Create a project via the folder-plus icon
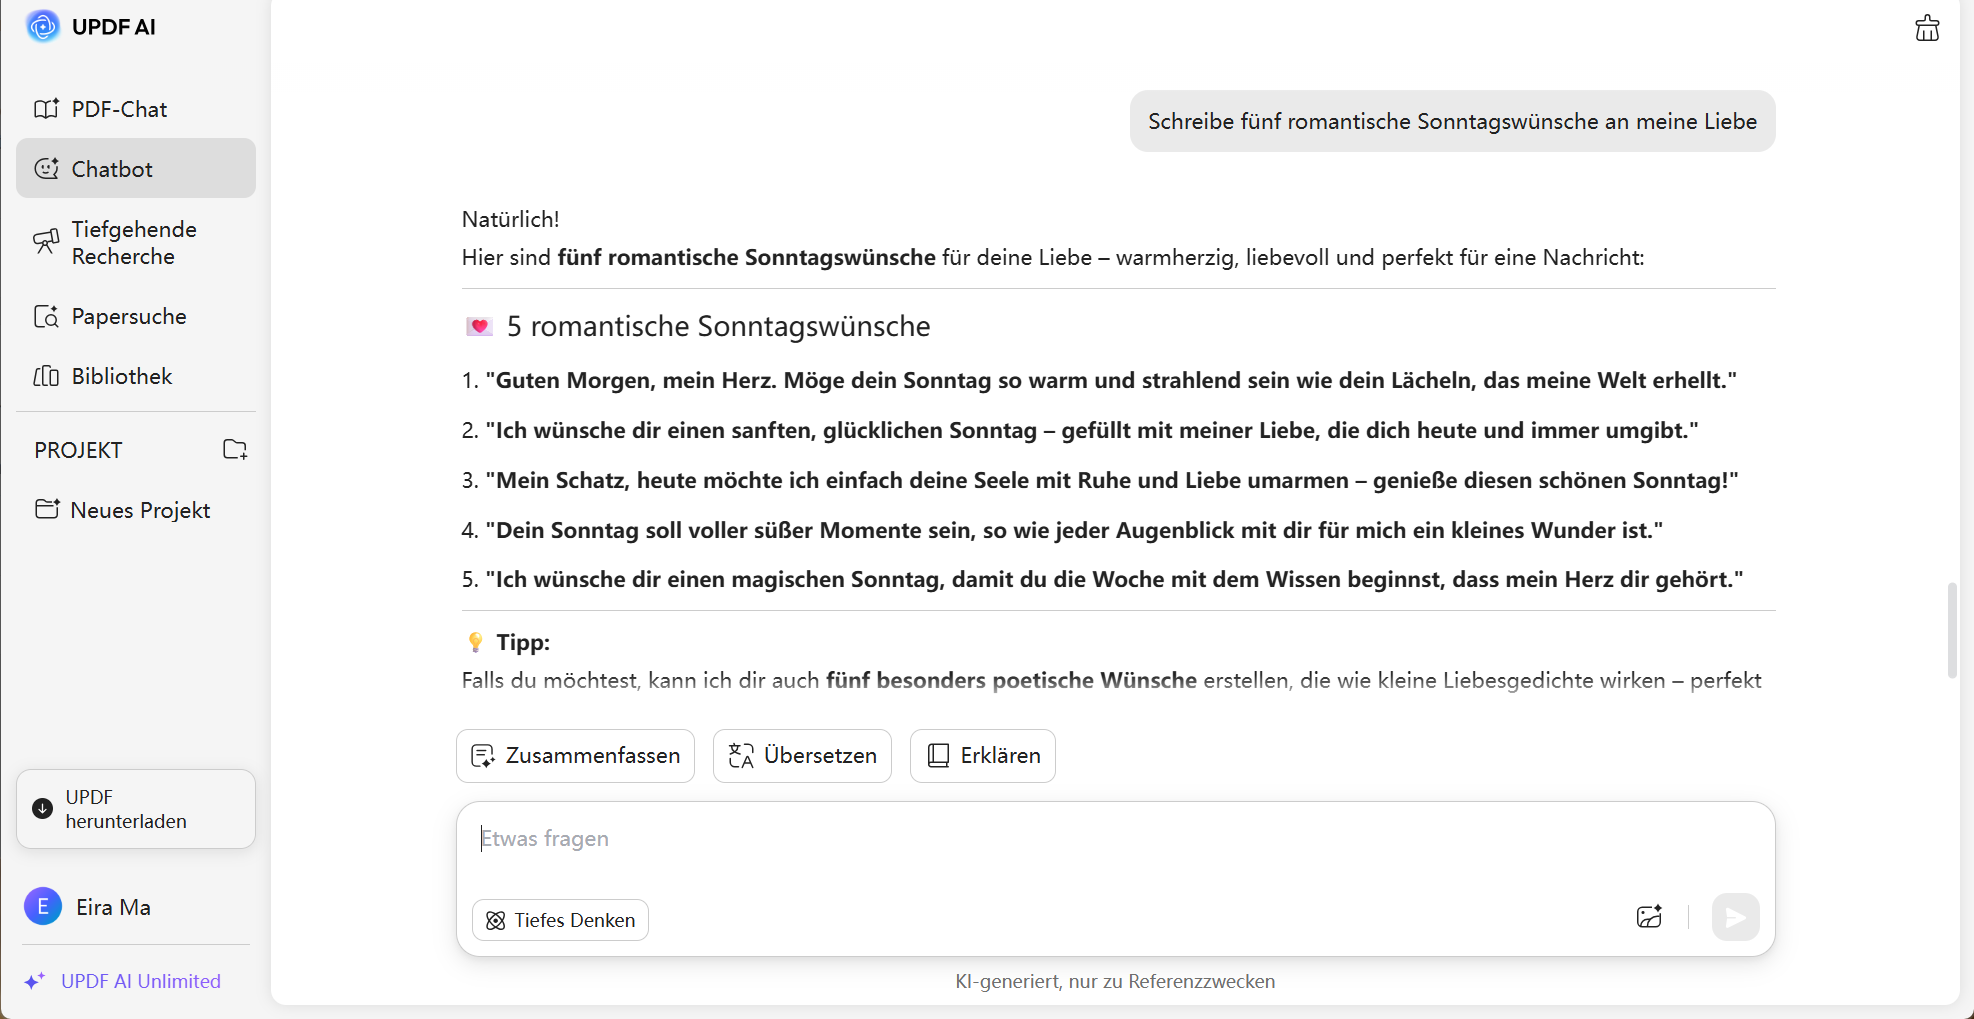The width and height of the screenshot is (1974, 1019). [234, 449]
